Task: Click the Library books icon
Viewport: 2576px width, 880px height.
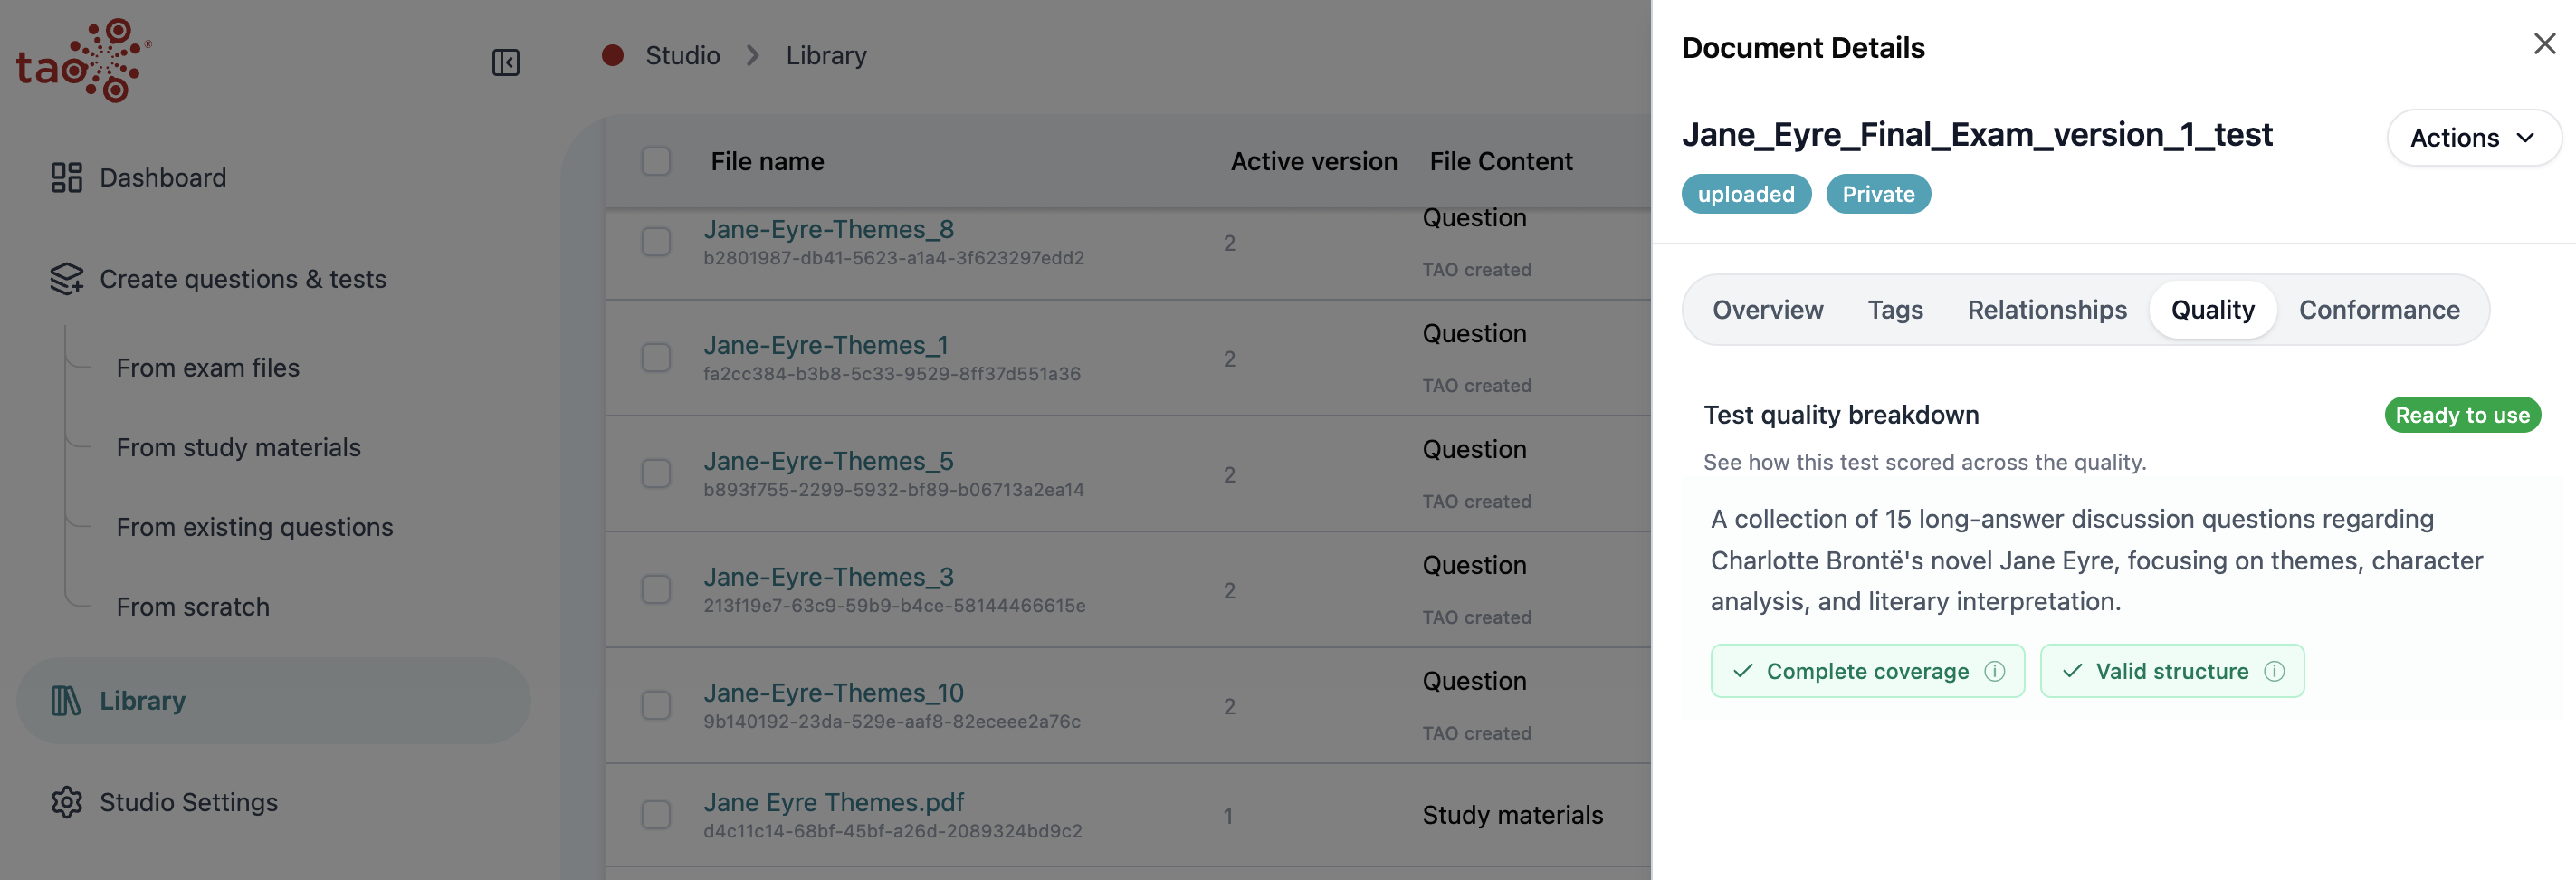Action: [66, 701]
